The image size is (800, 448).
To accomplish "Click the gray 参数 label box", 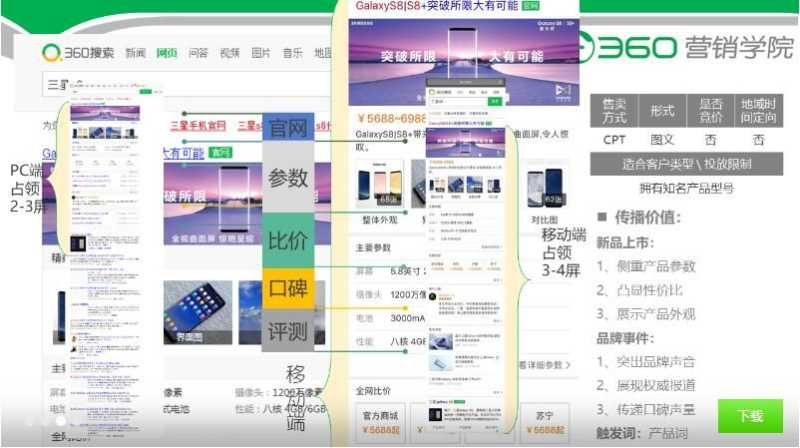I will 288,178.
